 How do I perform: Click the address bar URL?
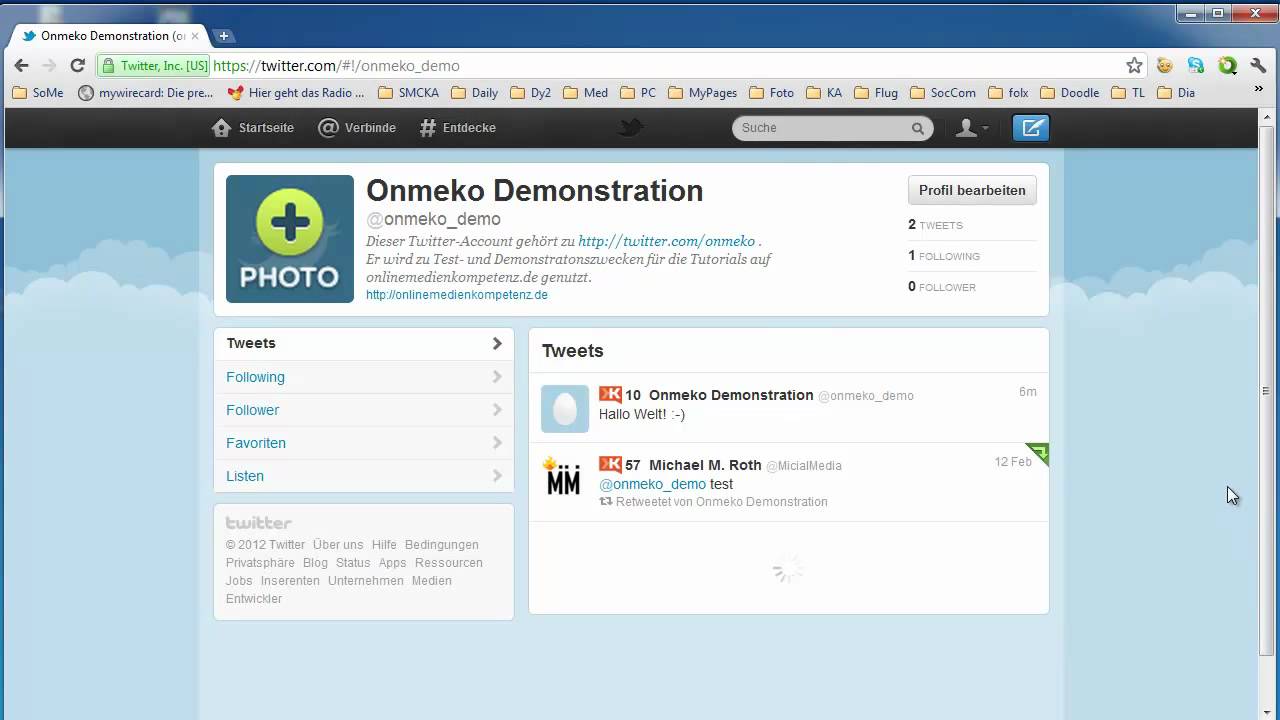point(336,66)
